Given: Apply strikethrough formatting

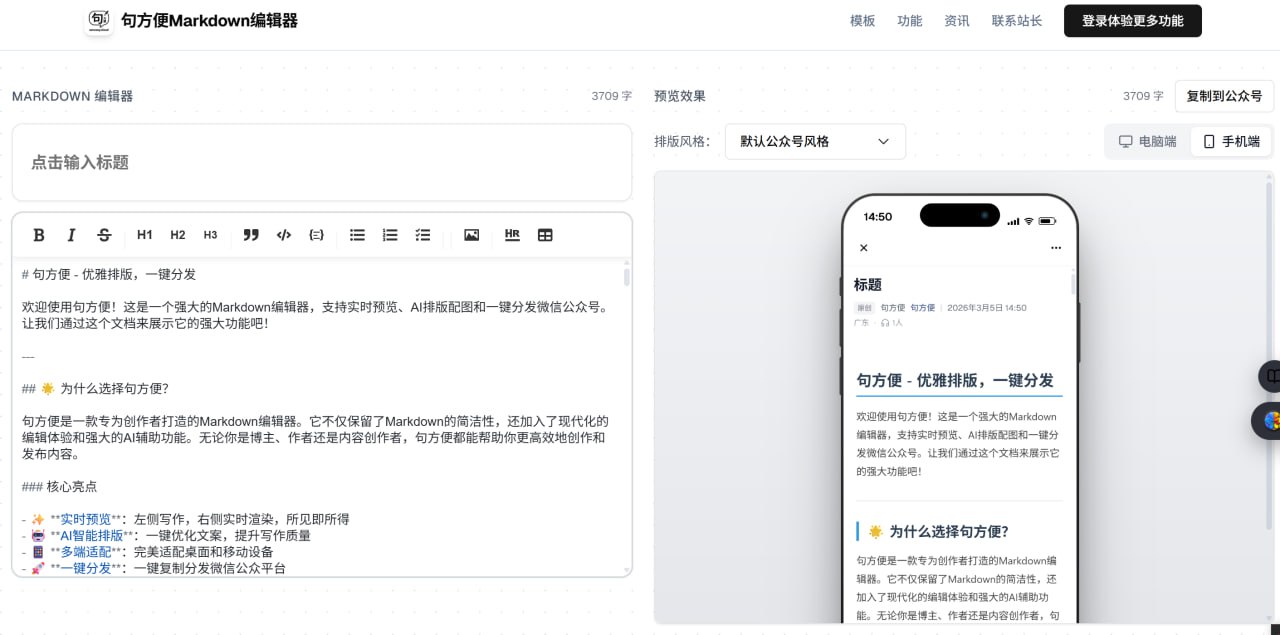Looking at the screenshot, I should (104, 235).
